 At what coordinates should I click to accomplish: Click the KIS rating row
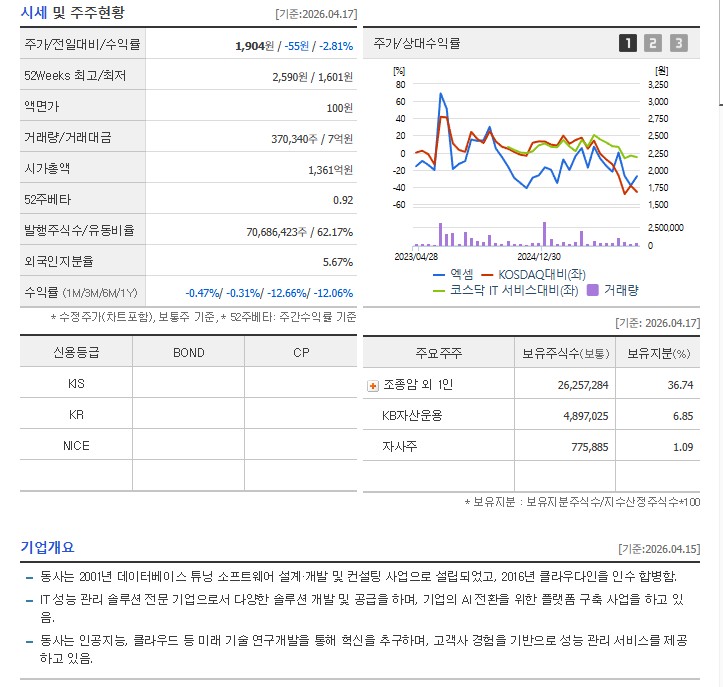point(188,383)
